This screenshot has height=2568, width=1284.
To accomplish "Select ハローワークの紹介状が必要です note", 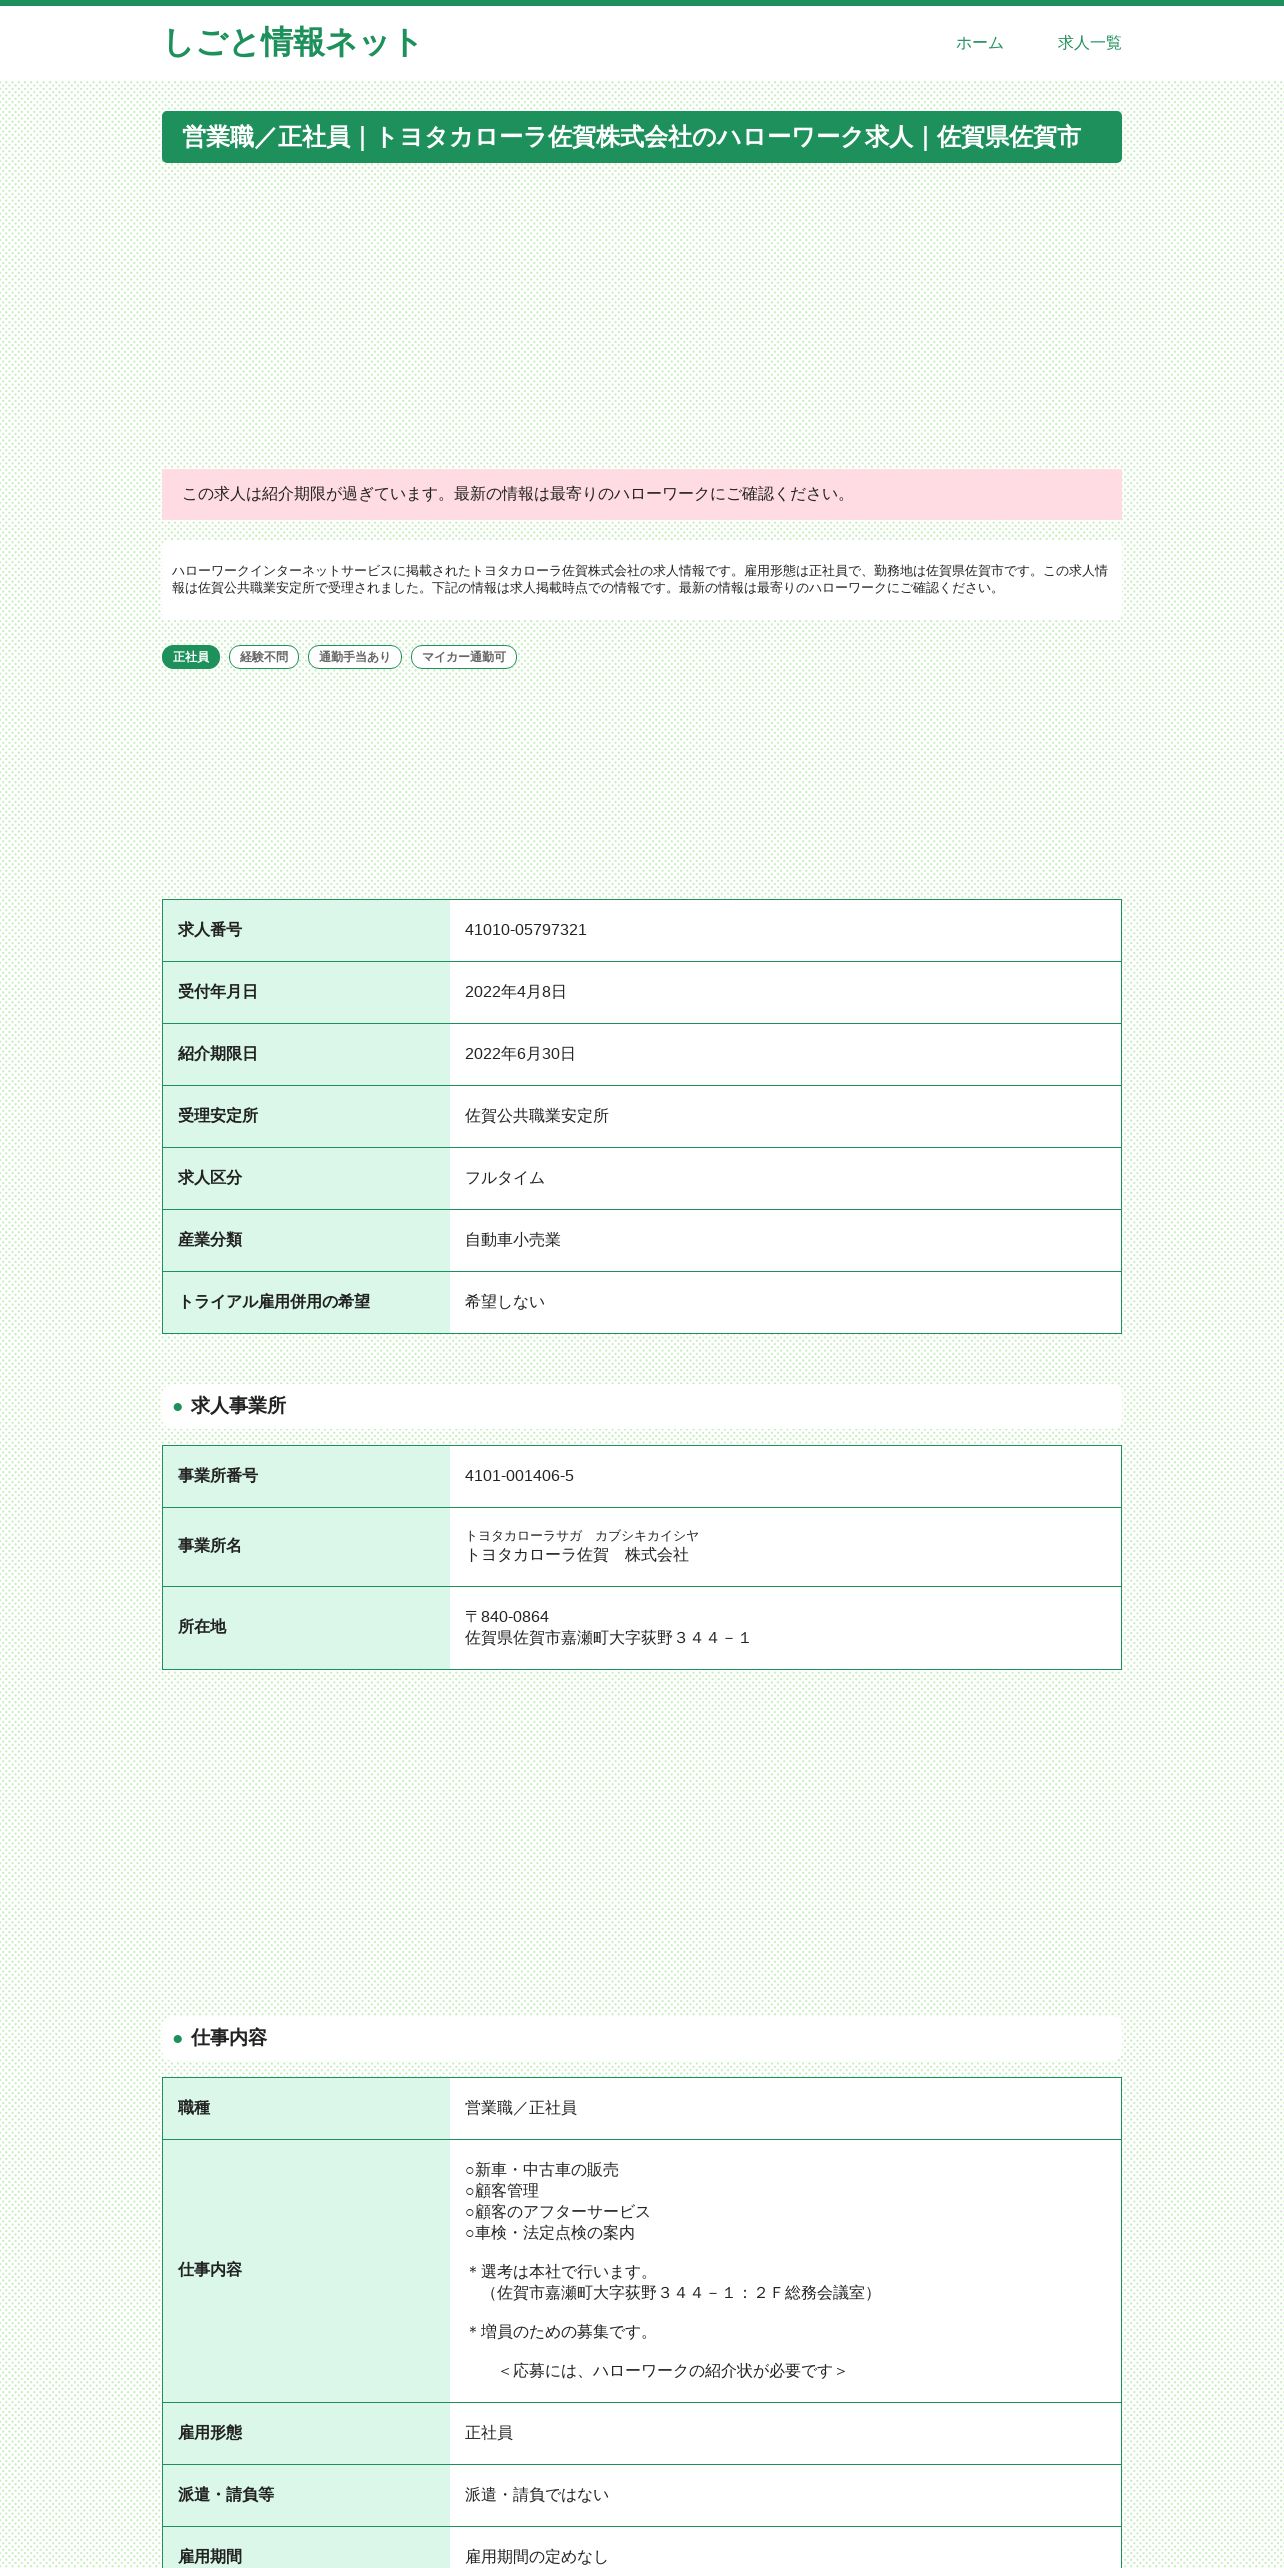I will point(673,2371).
